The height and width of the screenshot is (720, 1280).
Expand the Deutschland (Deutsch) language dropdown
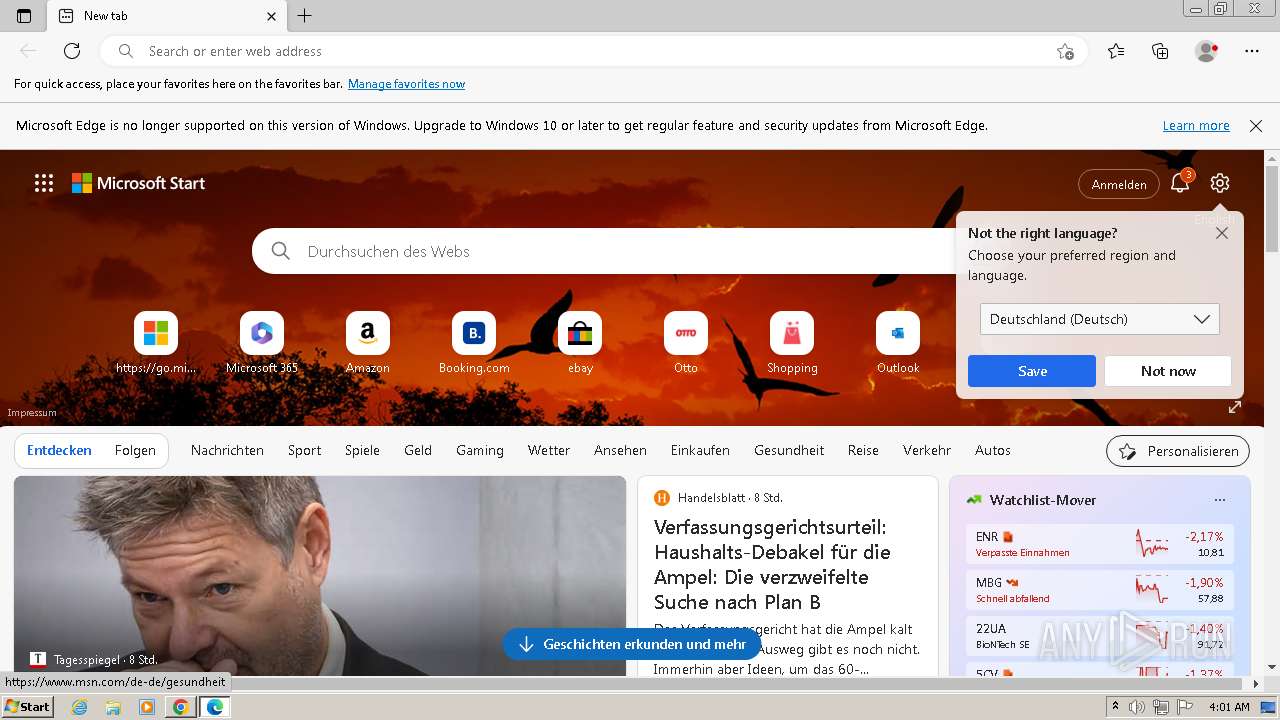1100,319
